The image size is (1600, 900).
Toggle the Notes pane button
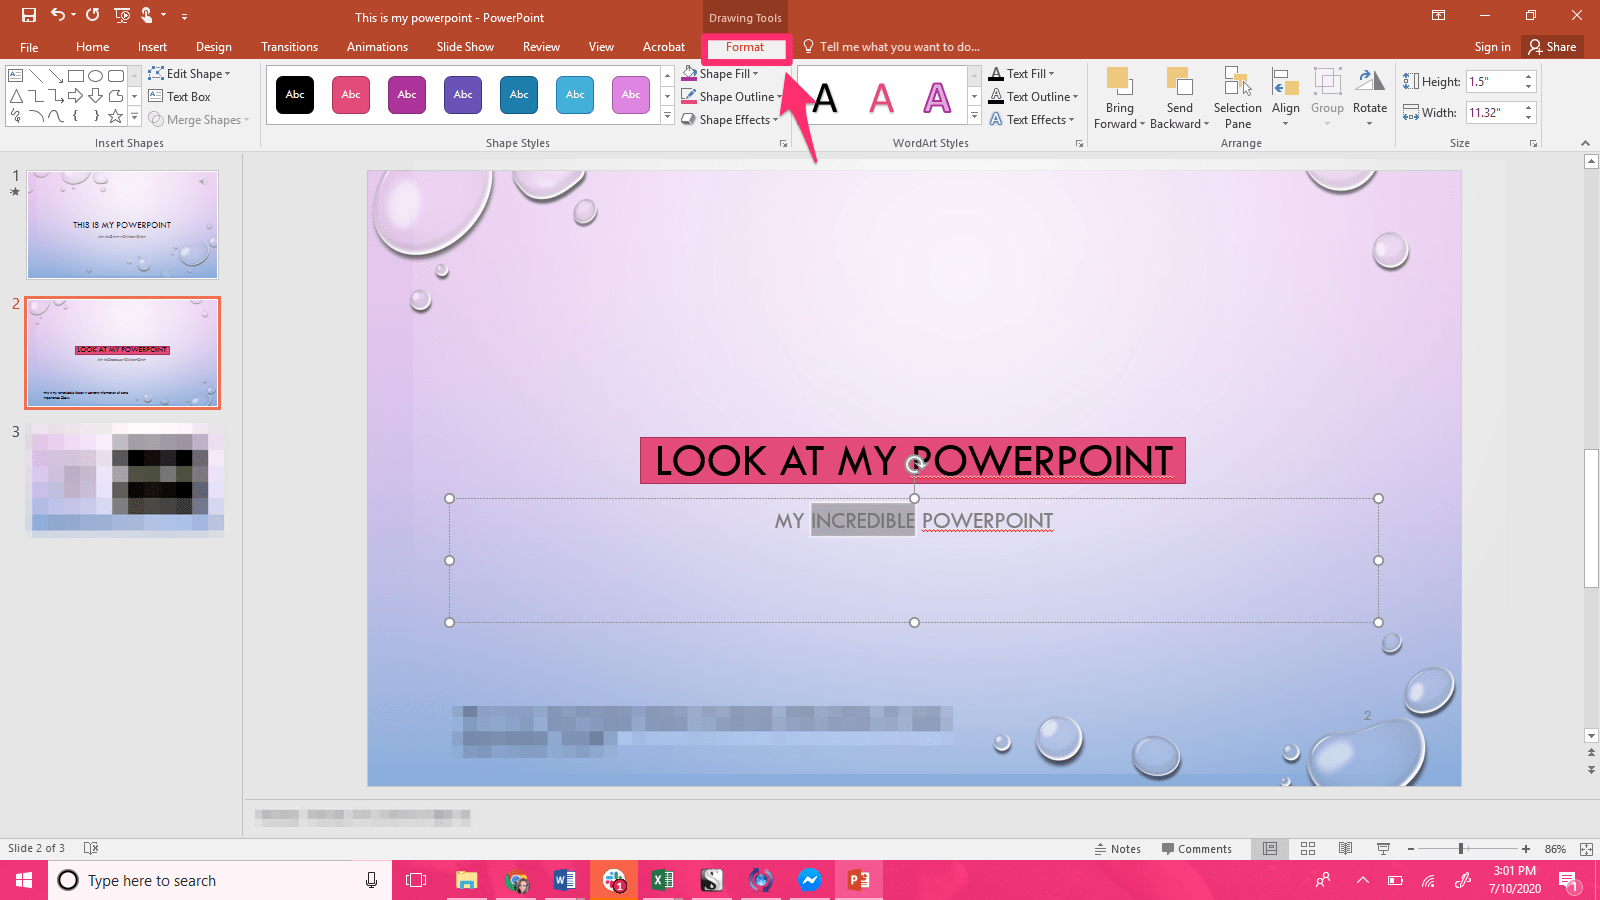(x=1118, y=849)
